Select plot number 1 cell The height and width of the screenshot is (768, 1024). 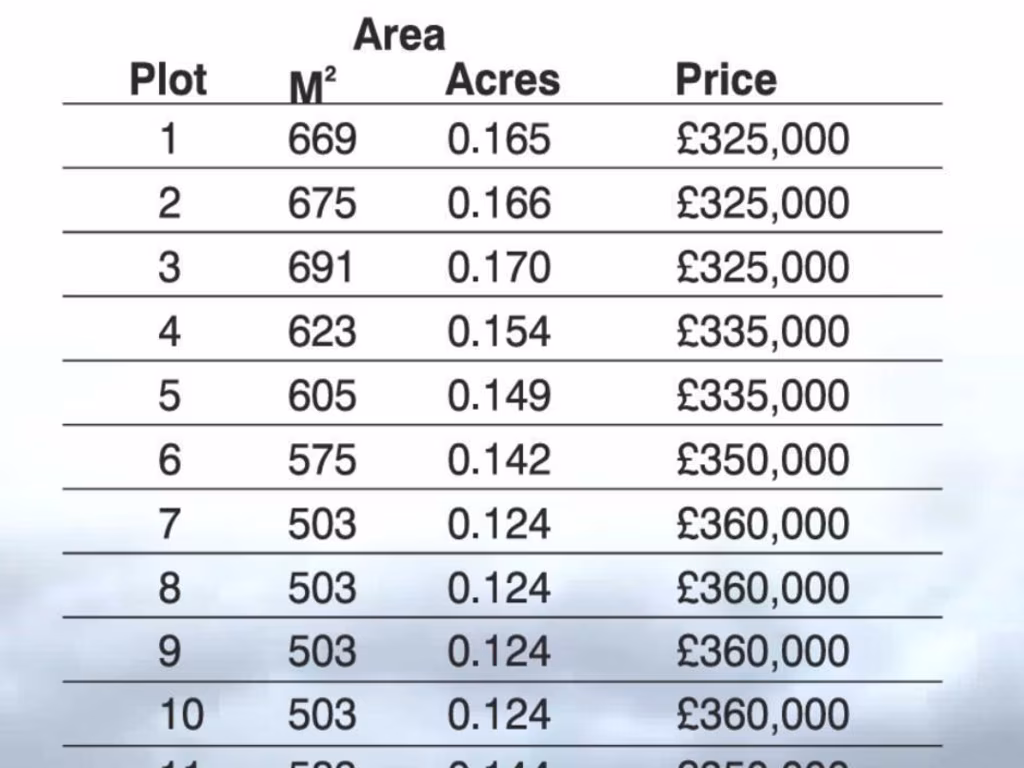coord(168,139)
